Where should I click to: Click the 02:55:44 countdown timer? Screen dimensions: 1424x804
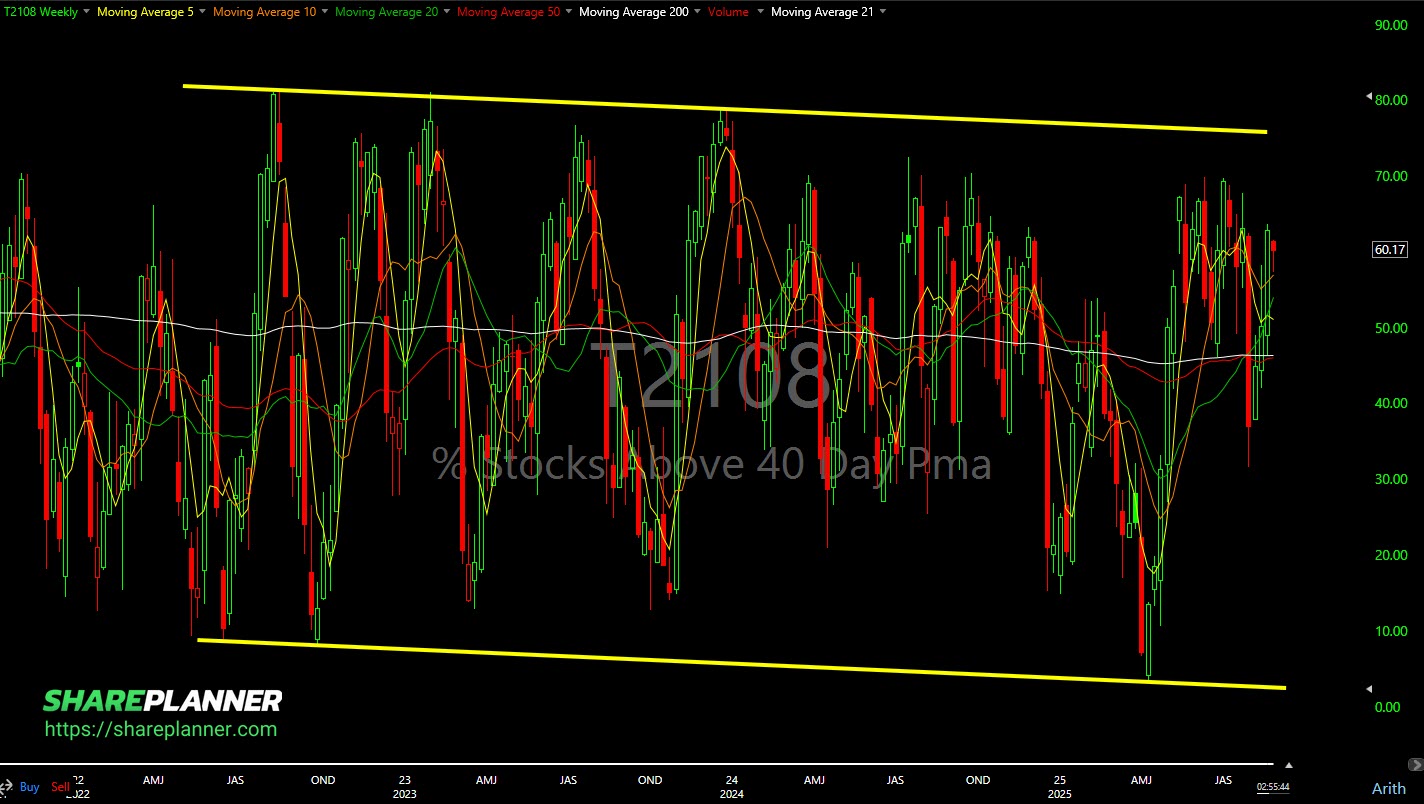click(1272, 788)
